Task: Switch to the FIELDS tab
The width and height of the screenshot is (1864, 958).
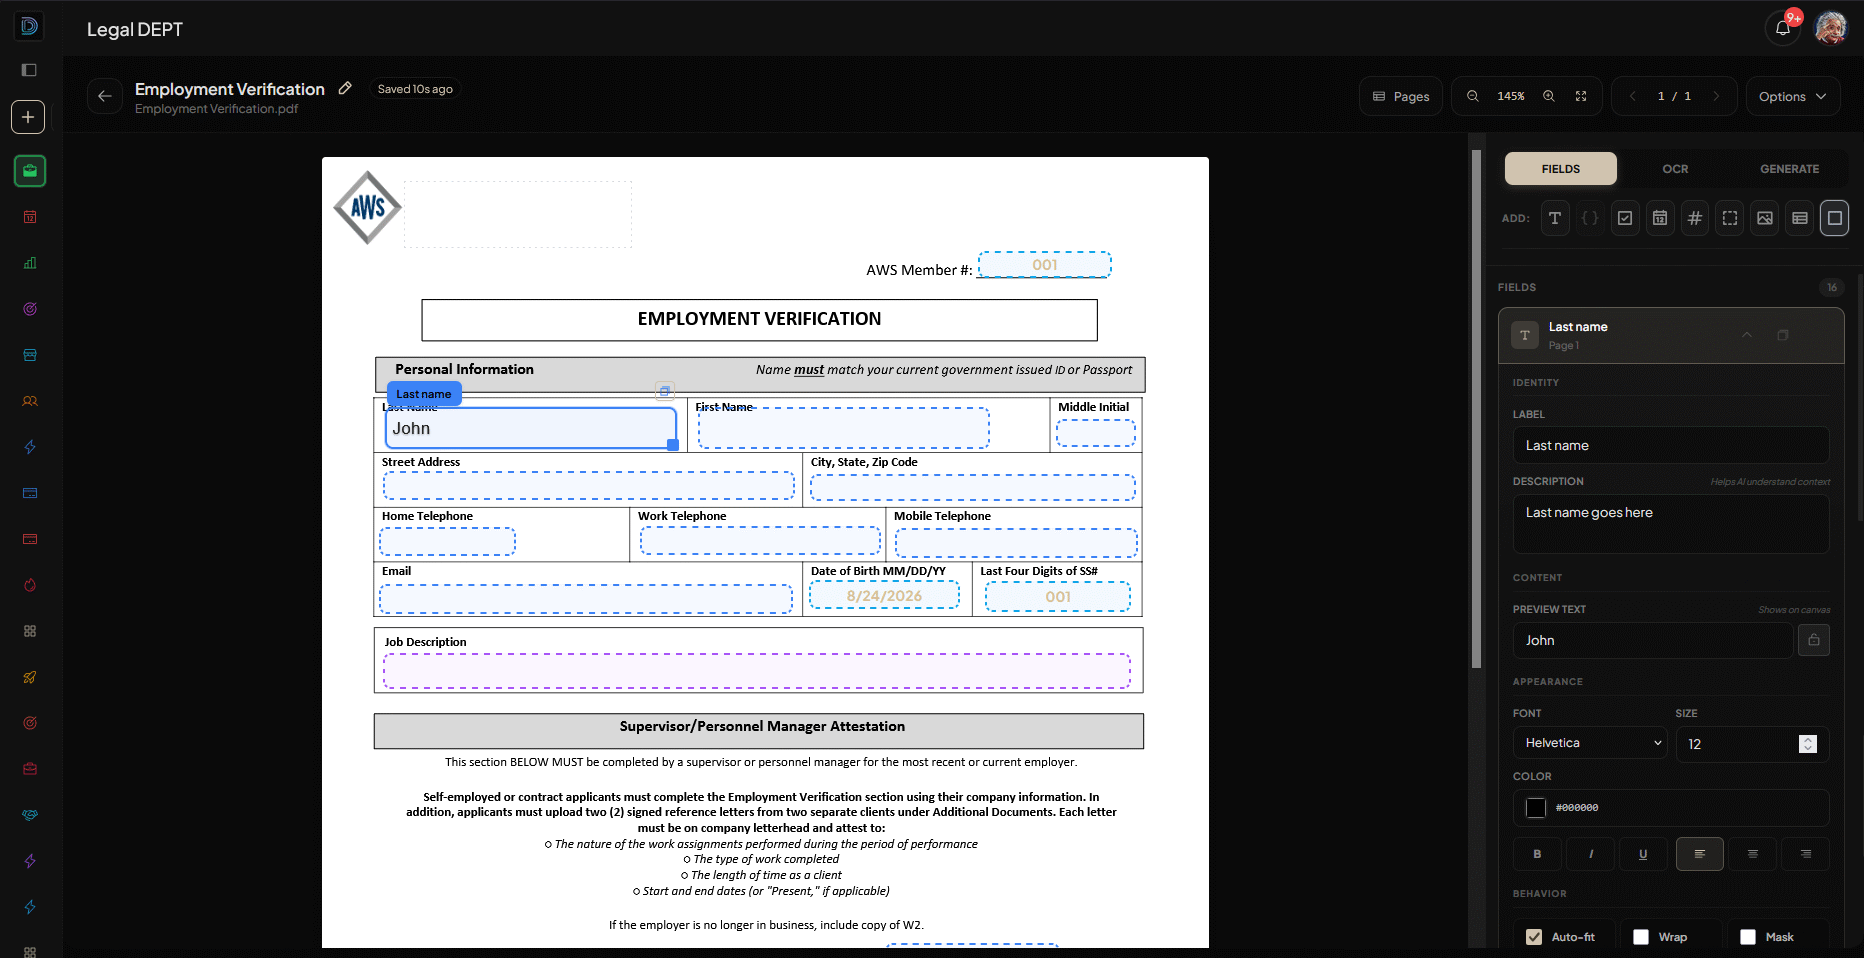Action: (x=1561, y=169)
